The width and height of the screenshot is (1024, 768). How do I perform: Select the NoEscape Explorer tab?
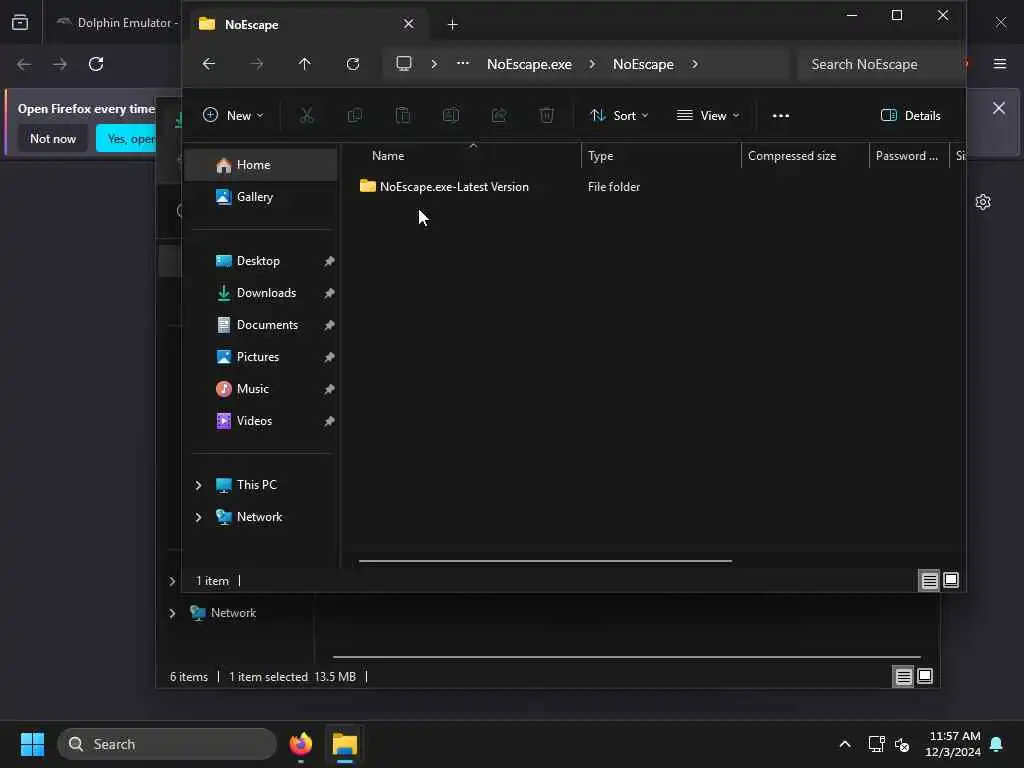(x=307, y=25)
